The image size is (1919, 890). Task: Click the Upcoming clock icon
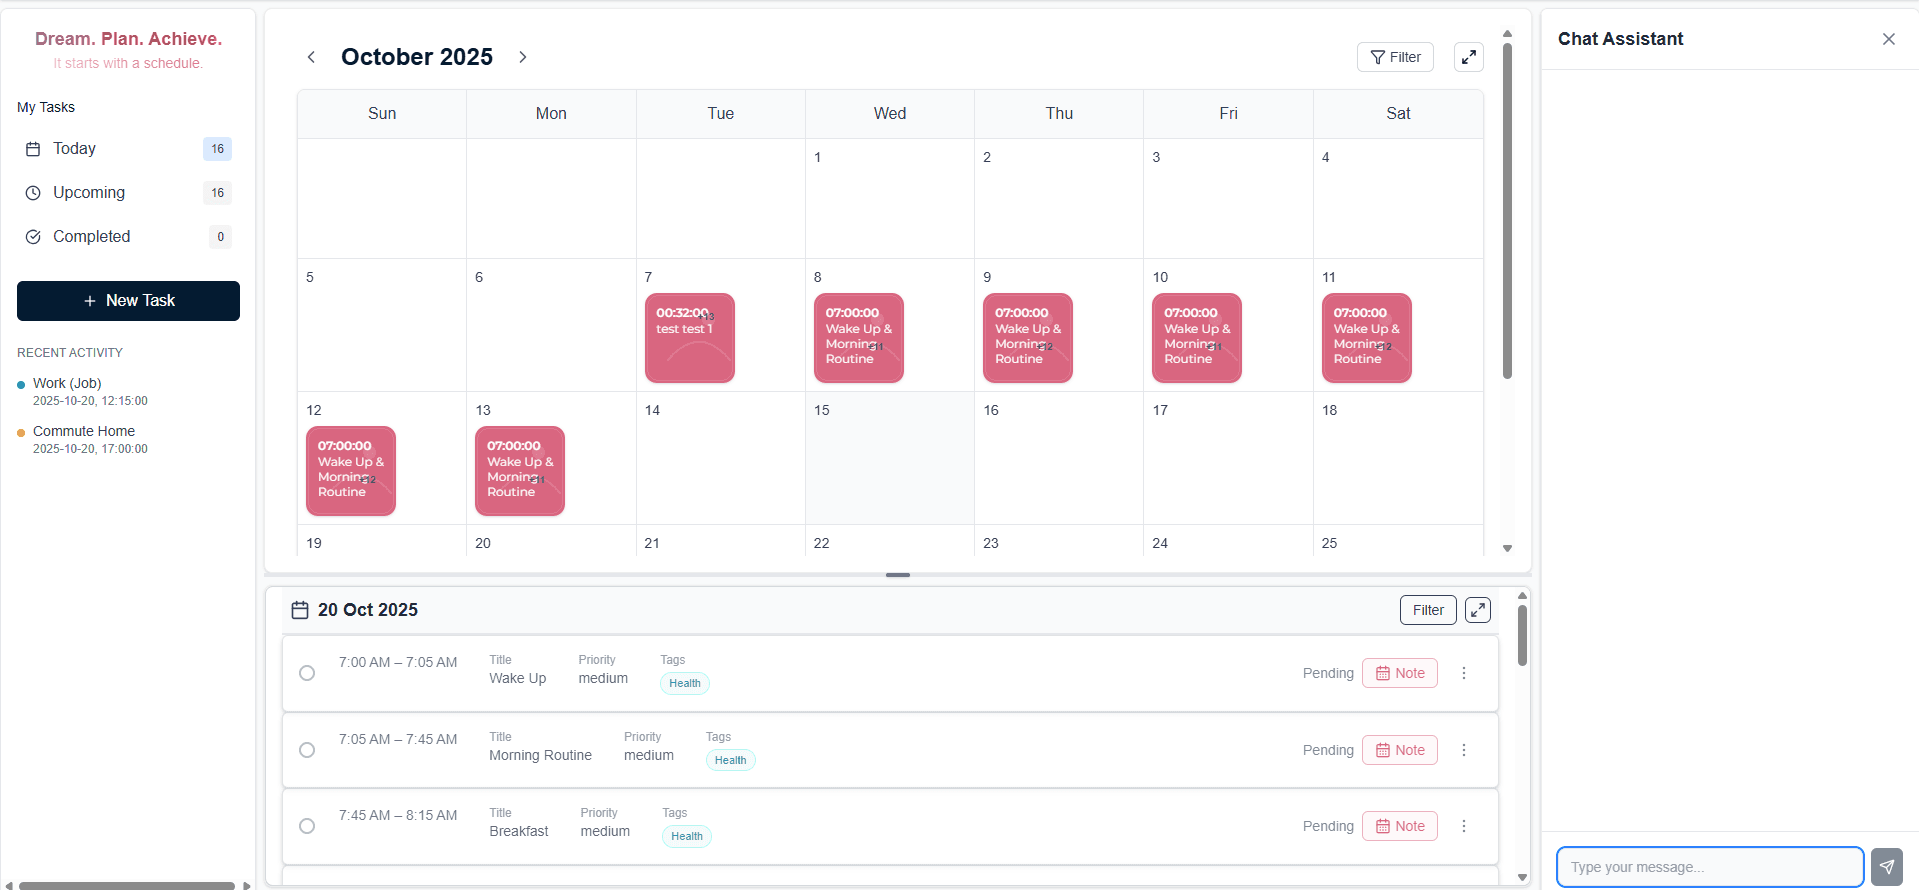tap(33, 193)
